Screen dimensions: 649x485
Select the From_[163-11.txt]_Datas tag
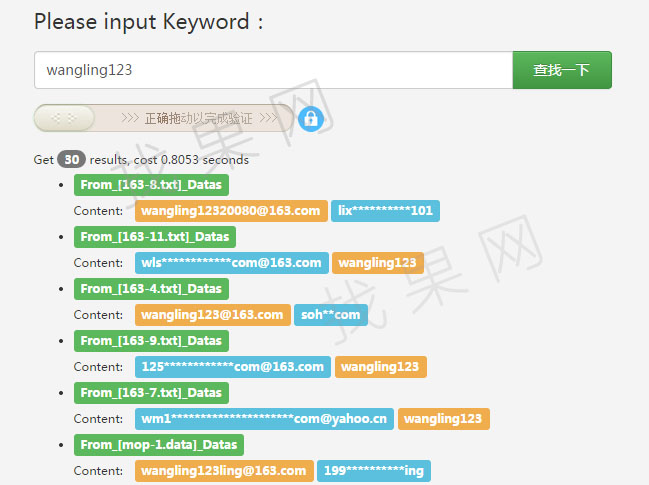(155, 237)
